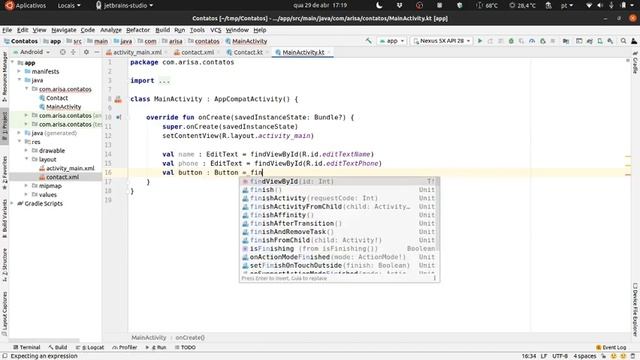This screenshot has width=640, height=360.
Task: Open the app run configuration dropdown
Action: coord(391,41)
